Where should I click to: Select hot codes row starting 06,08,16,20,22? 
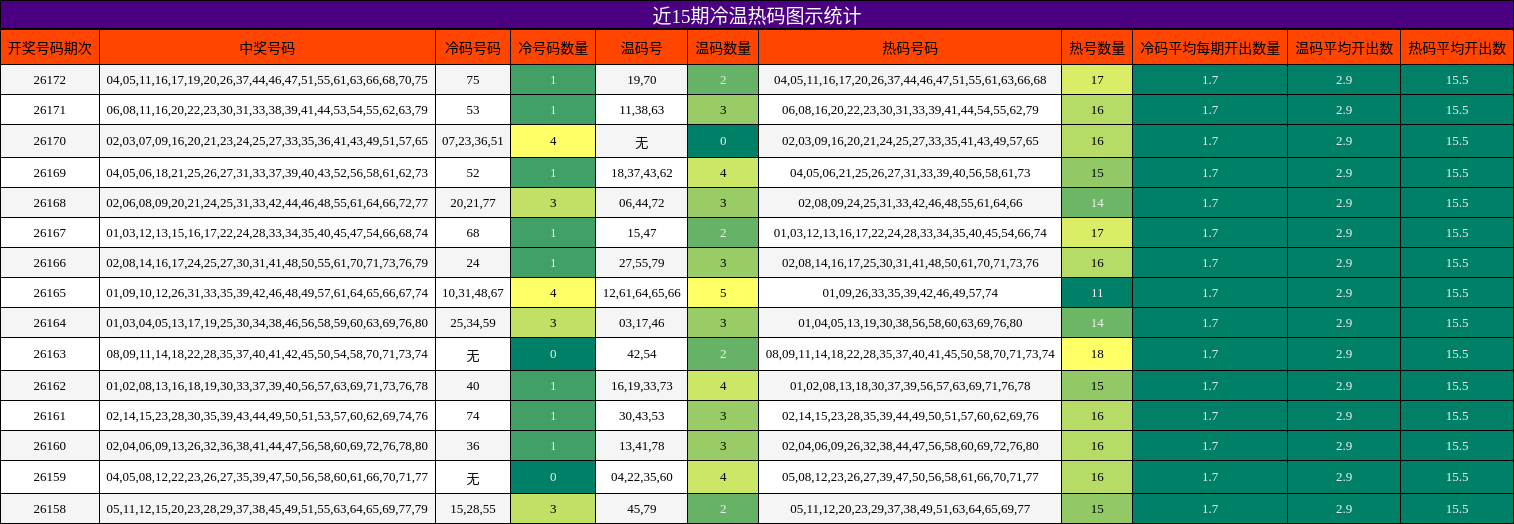click(x=910, y=110)
